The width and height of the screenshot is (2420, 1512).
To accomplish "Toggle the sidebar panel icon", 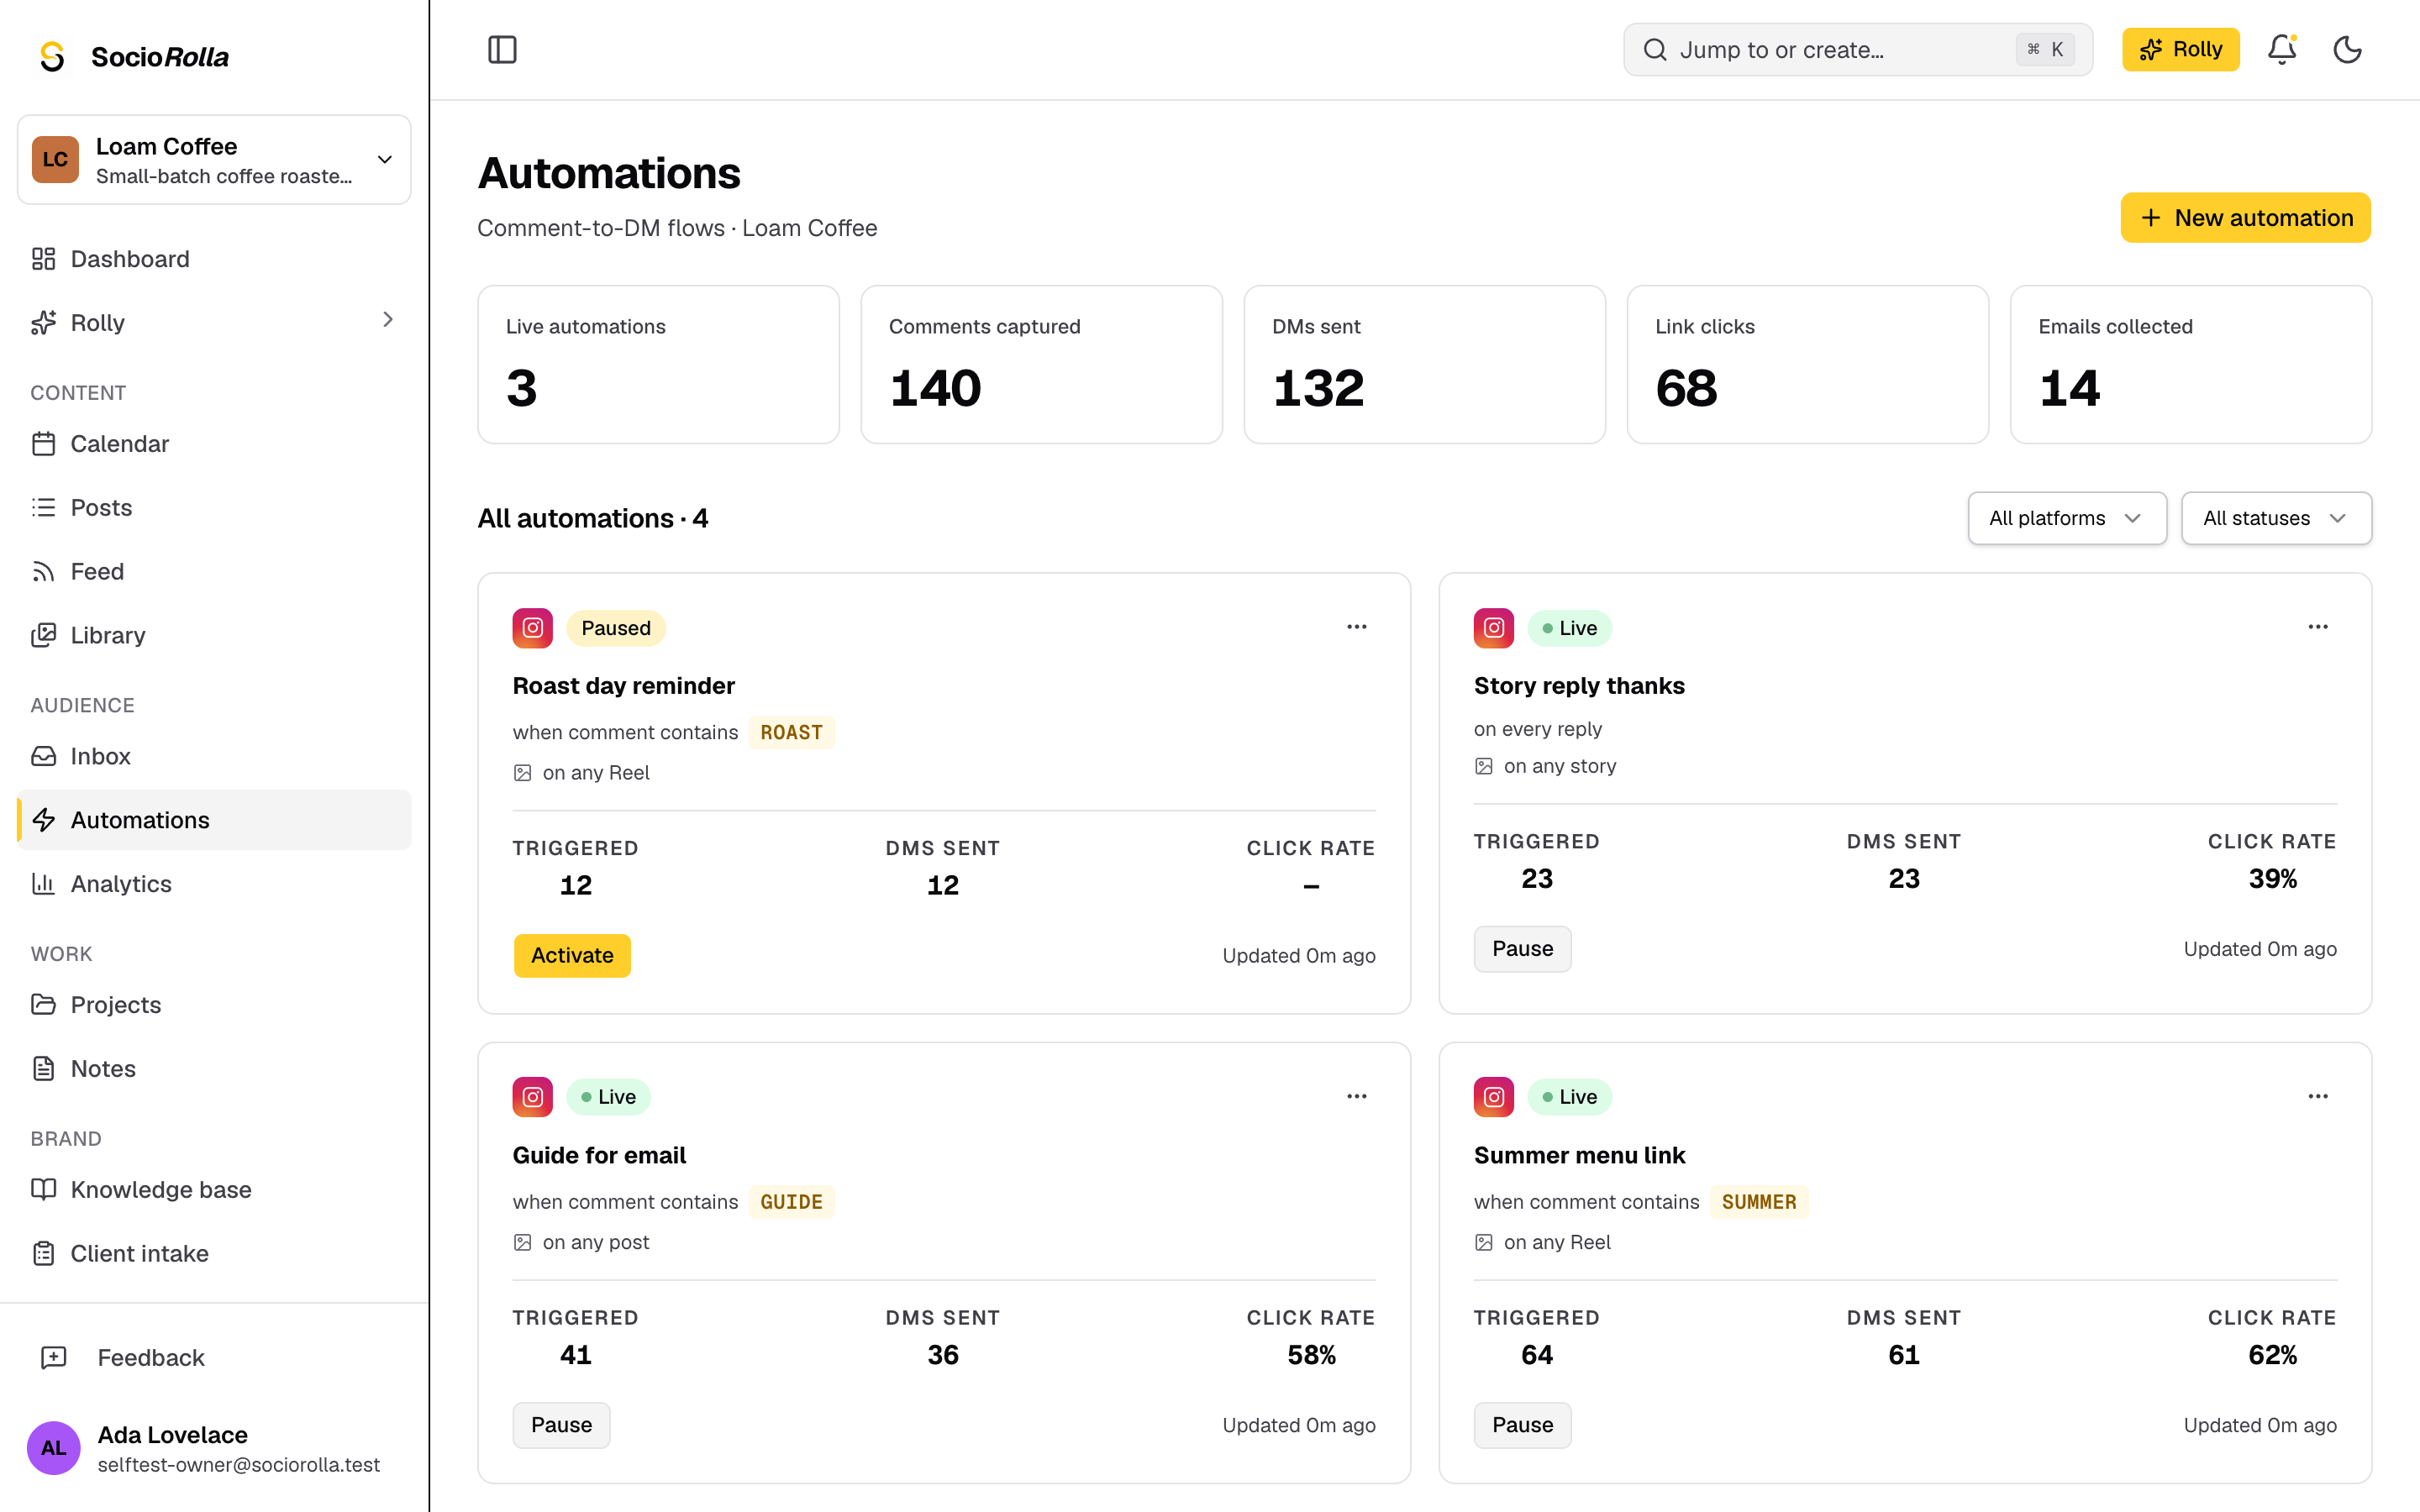I will (x=502, y=49).
